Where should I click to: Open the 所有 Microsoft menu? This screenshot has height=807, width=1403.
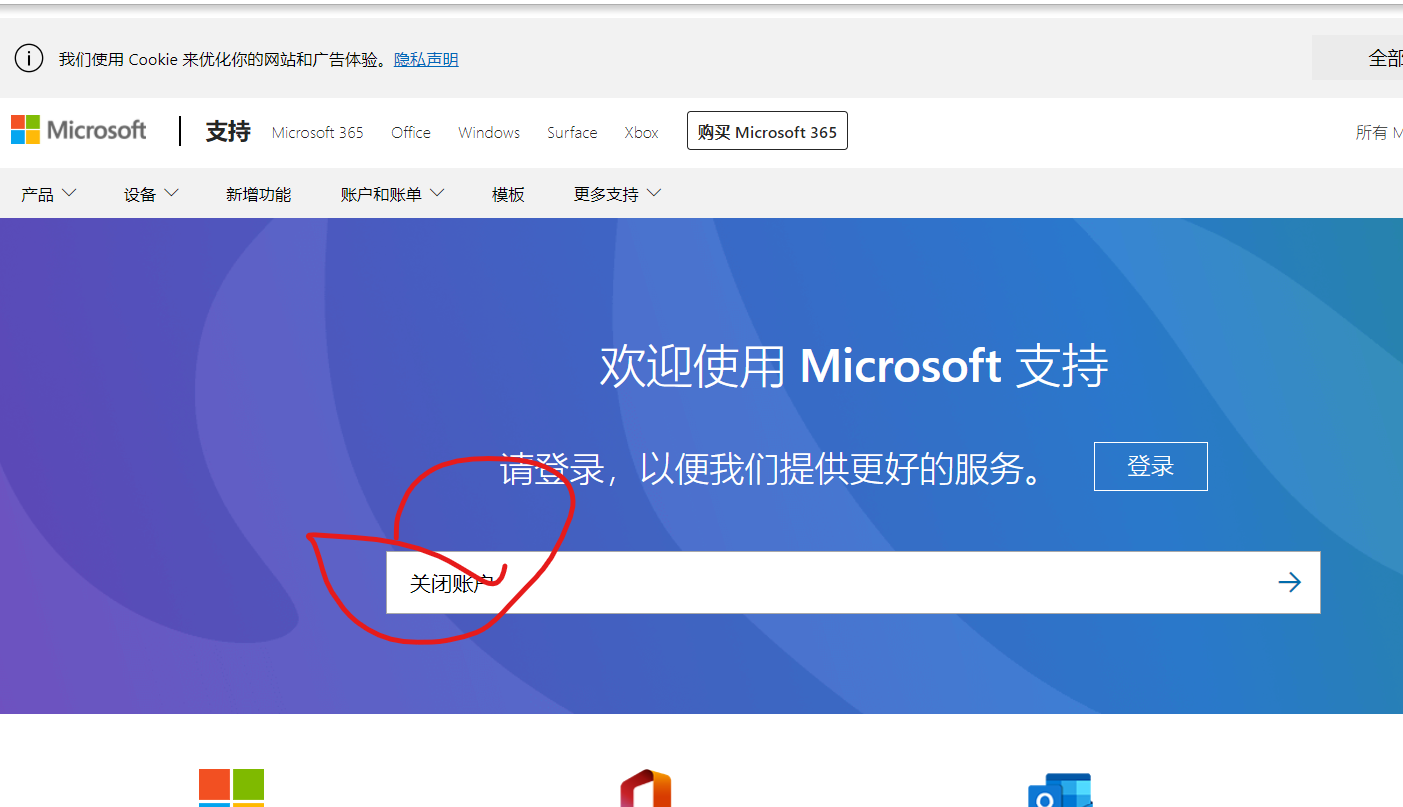[x=1378, y=132]
